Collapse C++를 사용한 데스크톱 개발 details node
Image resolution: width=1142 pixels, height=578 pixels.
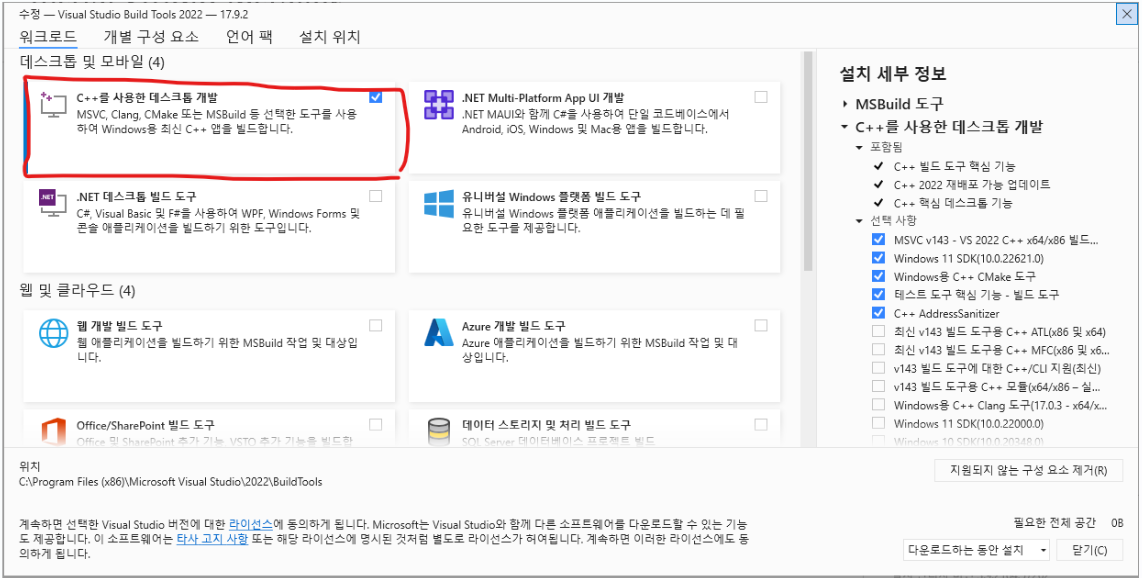tap(845, 127)
